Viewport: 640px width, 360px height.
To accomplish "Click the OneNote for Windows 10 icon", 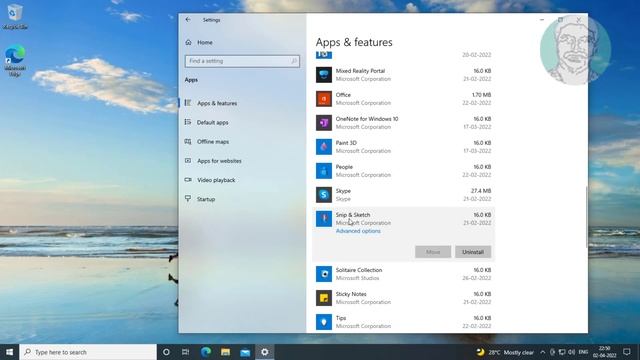I will (x=324, y=123).
